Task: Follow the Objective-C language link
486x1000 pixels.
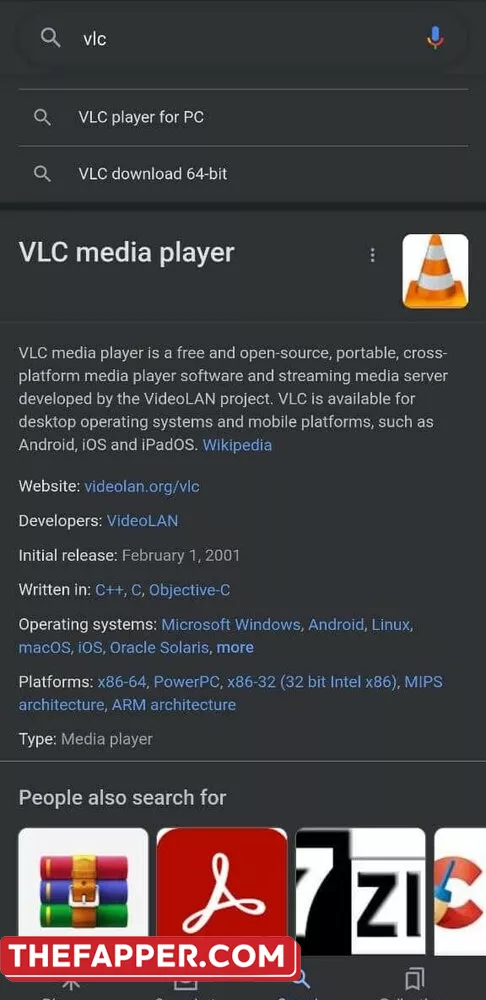Action: [x=189, y=590]
